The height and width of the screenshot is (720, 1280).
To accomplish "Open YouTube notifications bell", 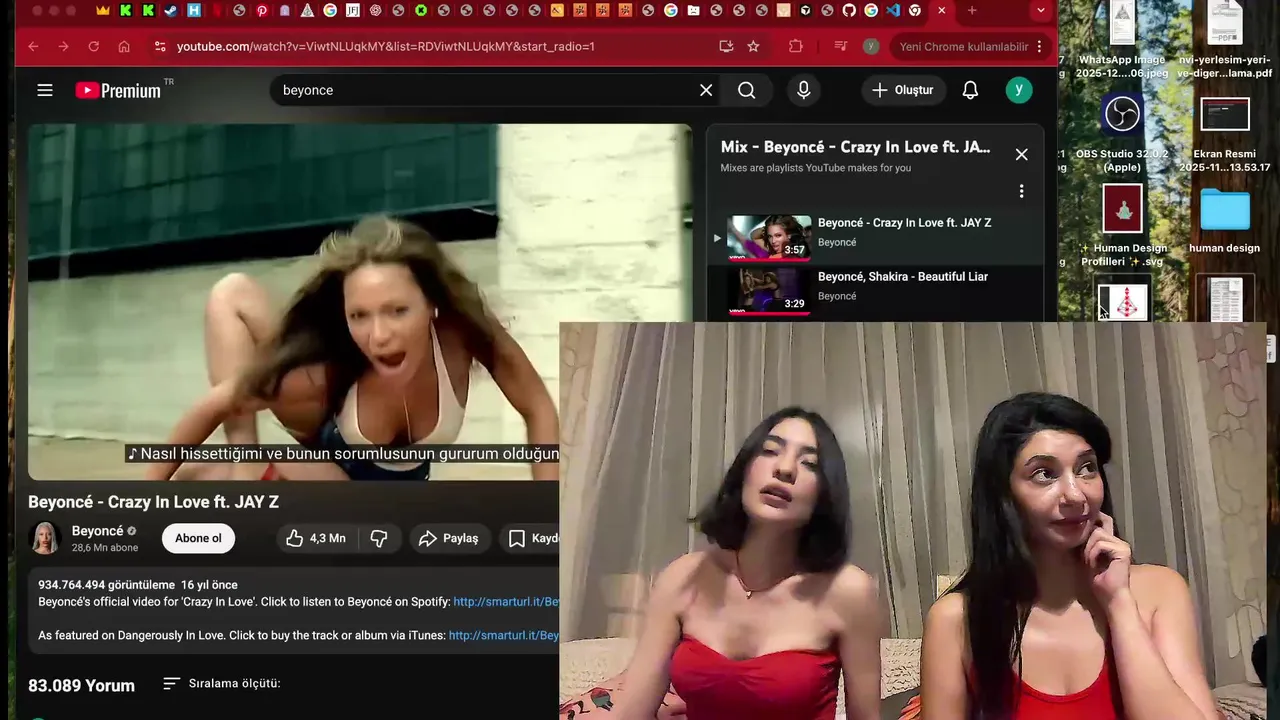I will point(970,90).
